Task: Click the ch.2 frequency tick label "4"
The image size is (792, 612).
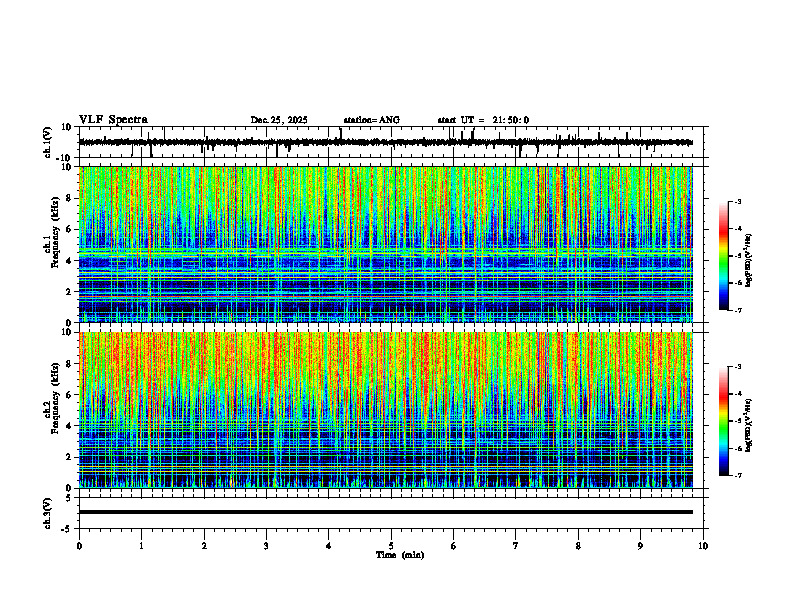Action: tap(70, 426)
